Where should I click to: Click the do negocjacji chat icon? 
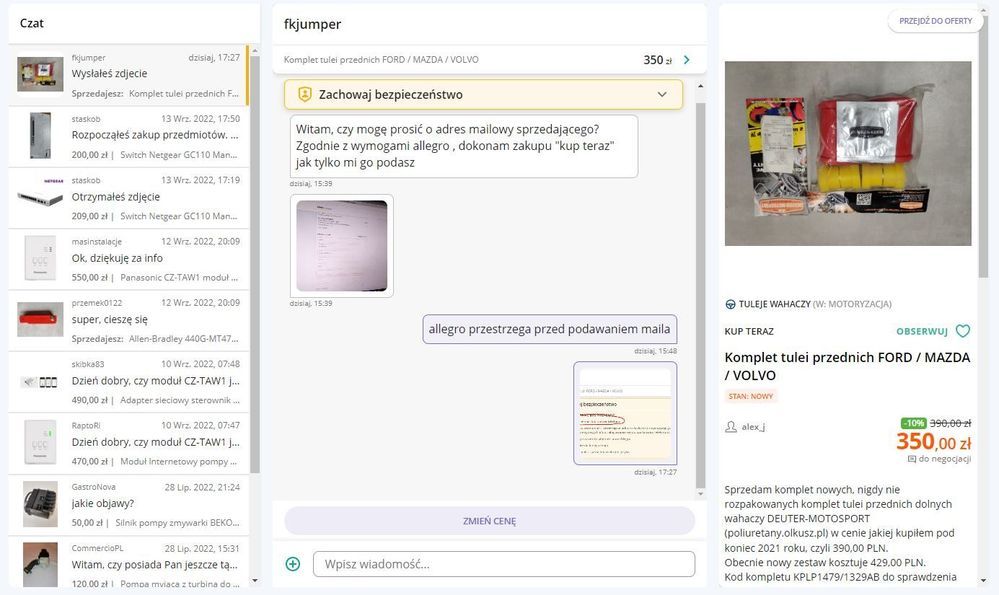coord(911,459)
